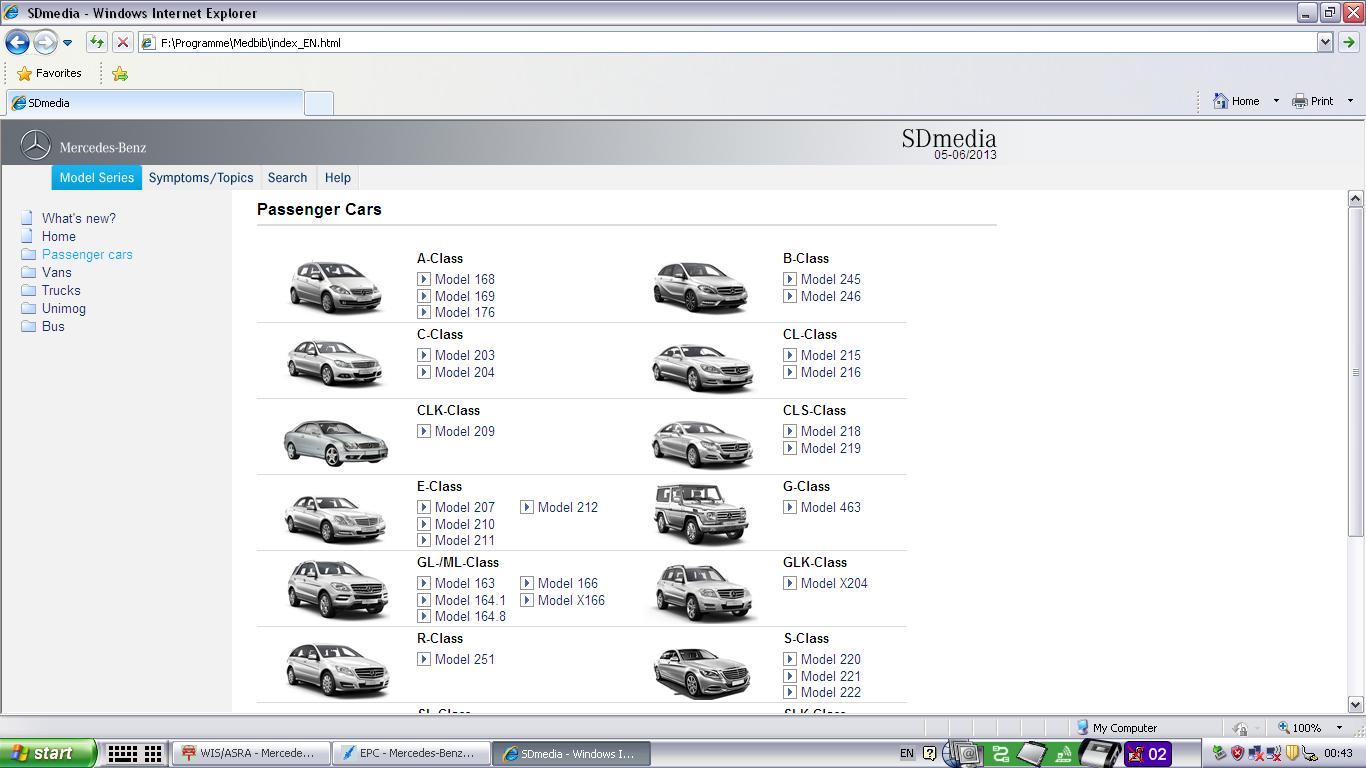Click the page scrollbar up arrow
Image resolution: width=1366 pixels, height=768 pixels.
1356,198
